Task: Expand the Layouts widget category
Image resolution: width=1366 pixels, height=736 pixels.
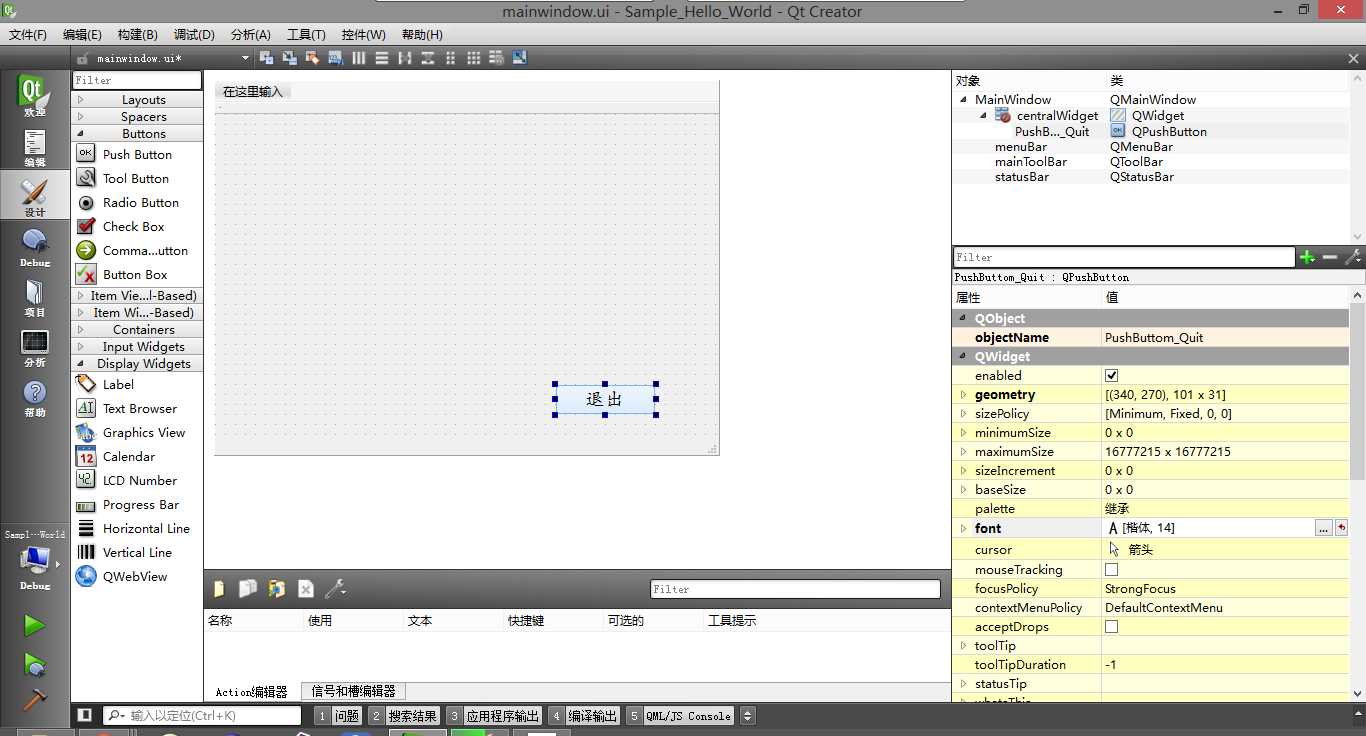Action: point(137,100)
